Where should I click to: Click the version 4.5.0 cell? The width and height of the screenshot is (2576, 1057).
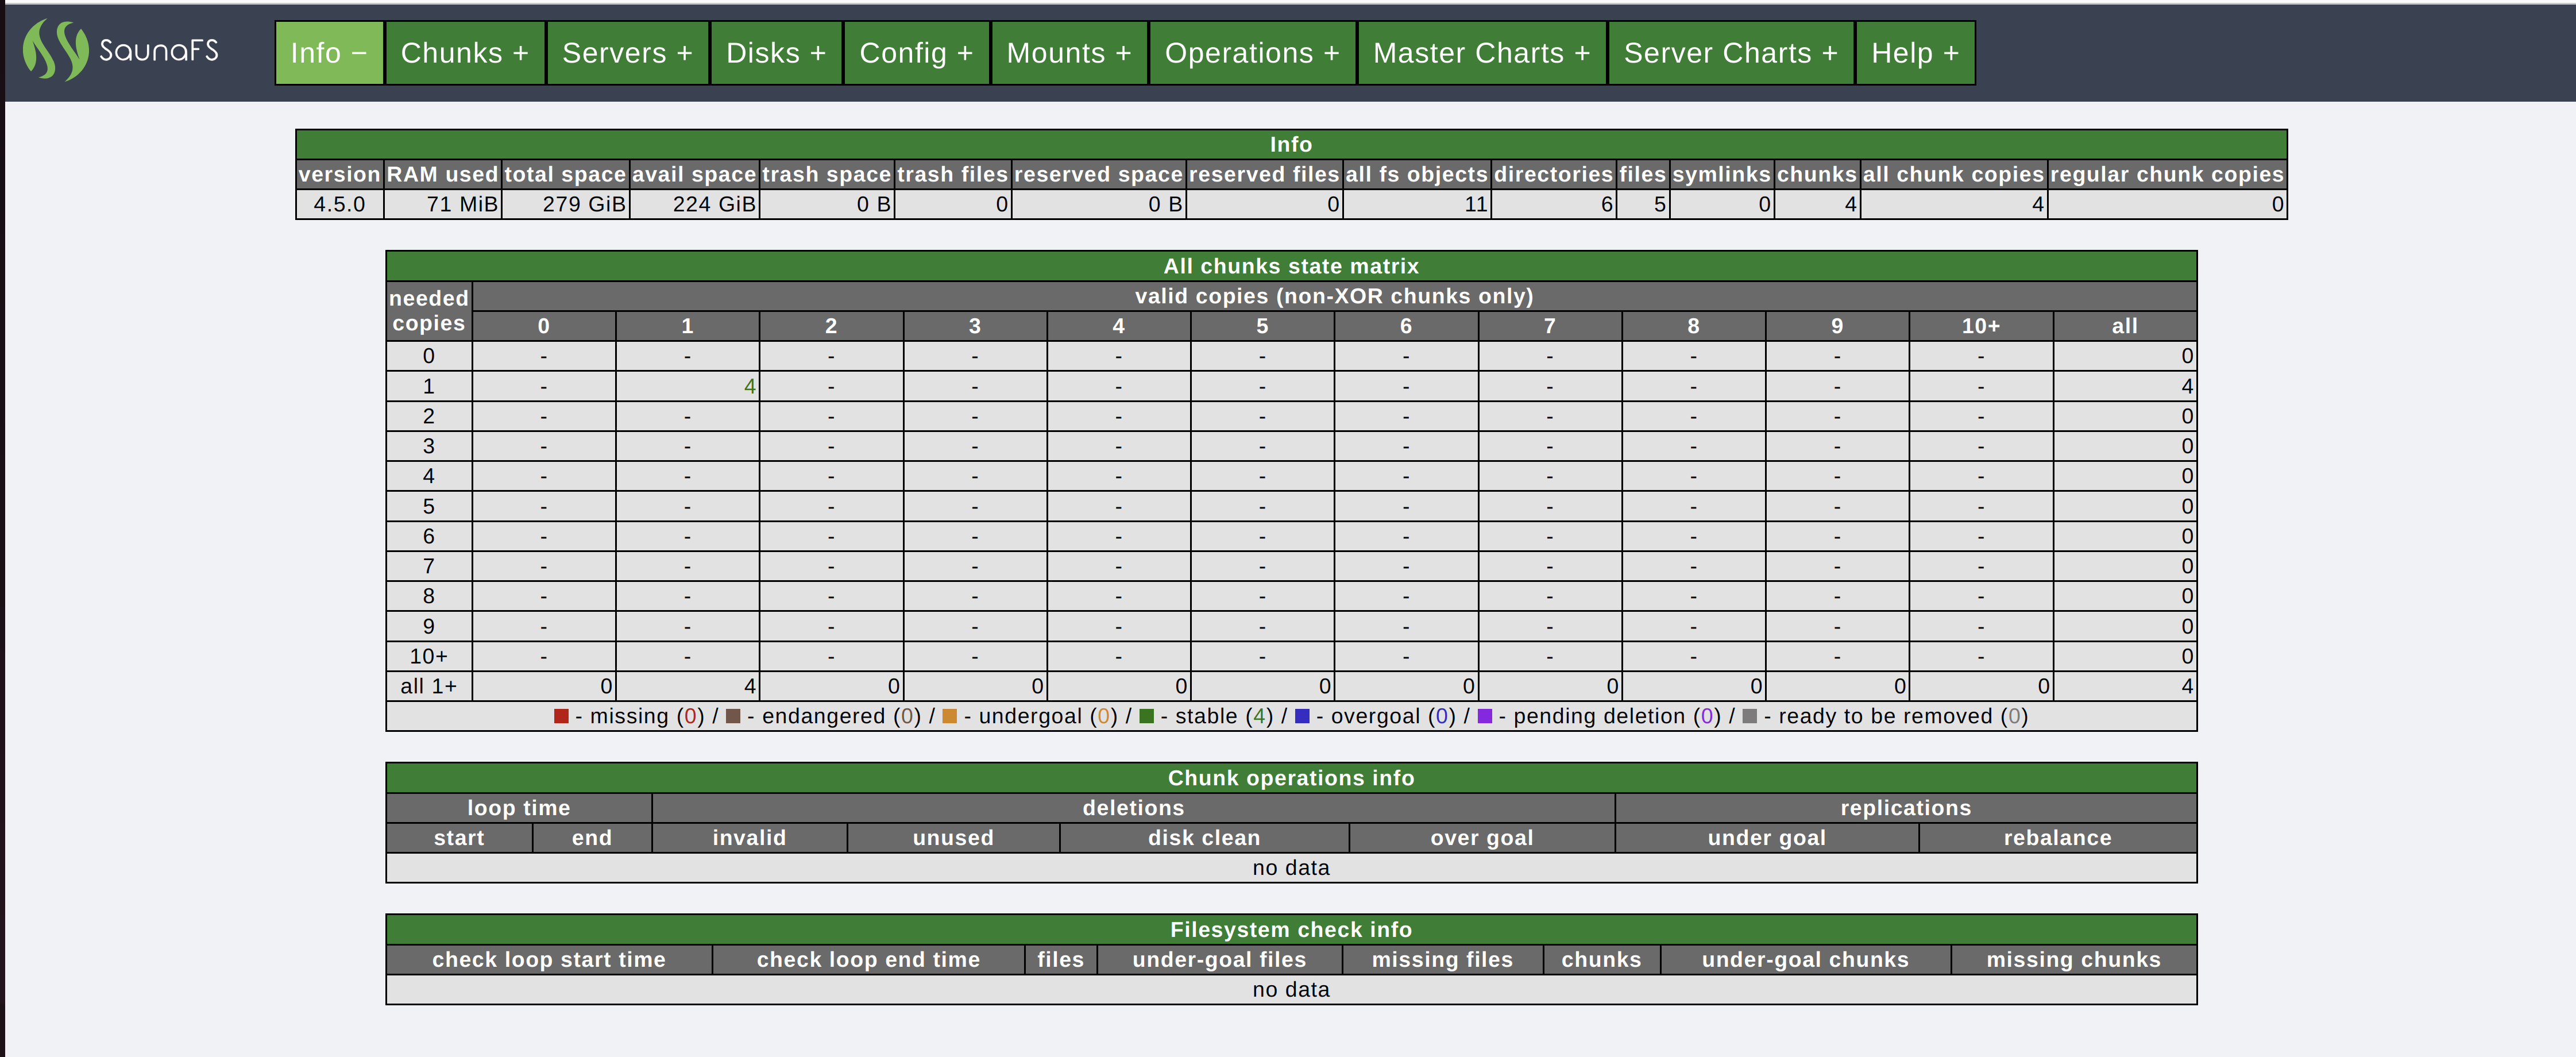point(339,204)
